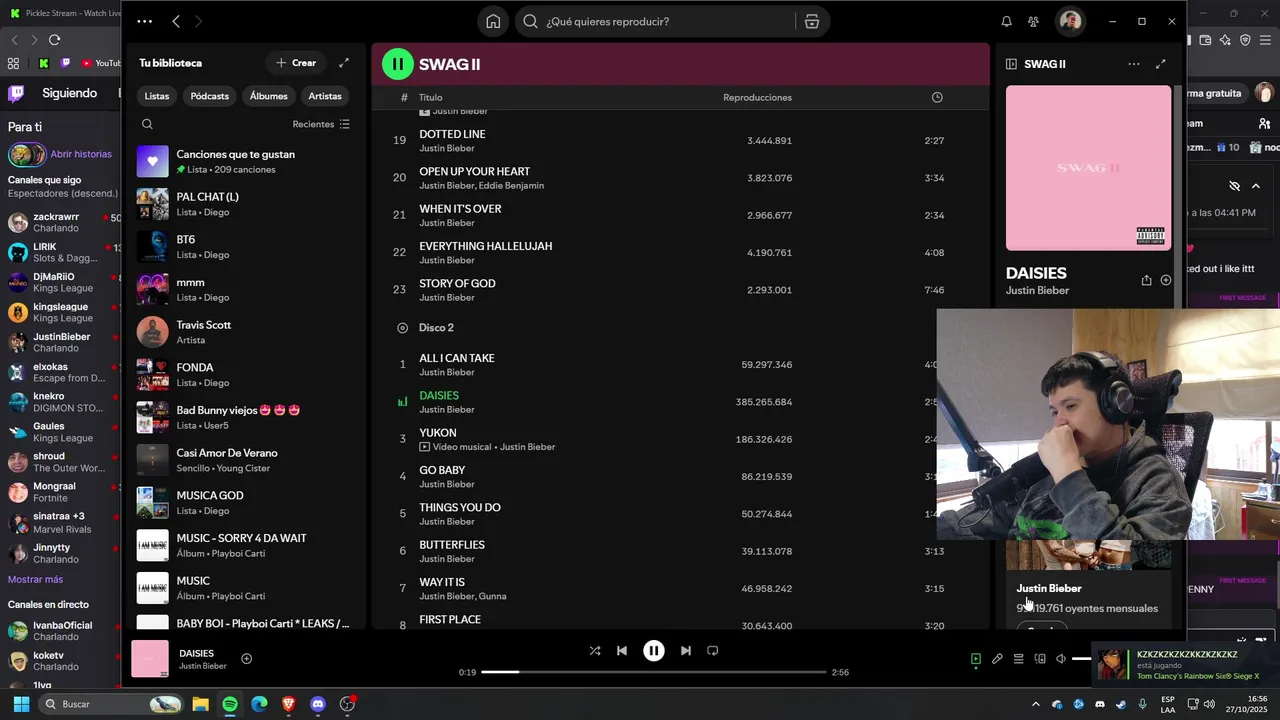
Task: Search within Tu biblioteca
Action: point(147,124)
